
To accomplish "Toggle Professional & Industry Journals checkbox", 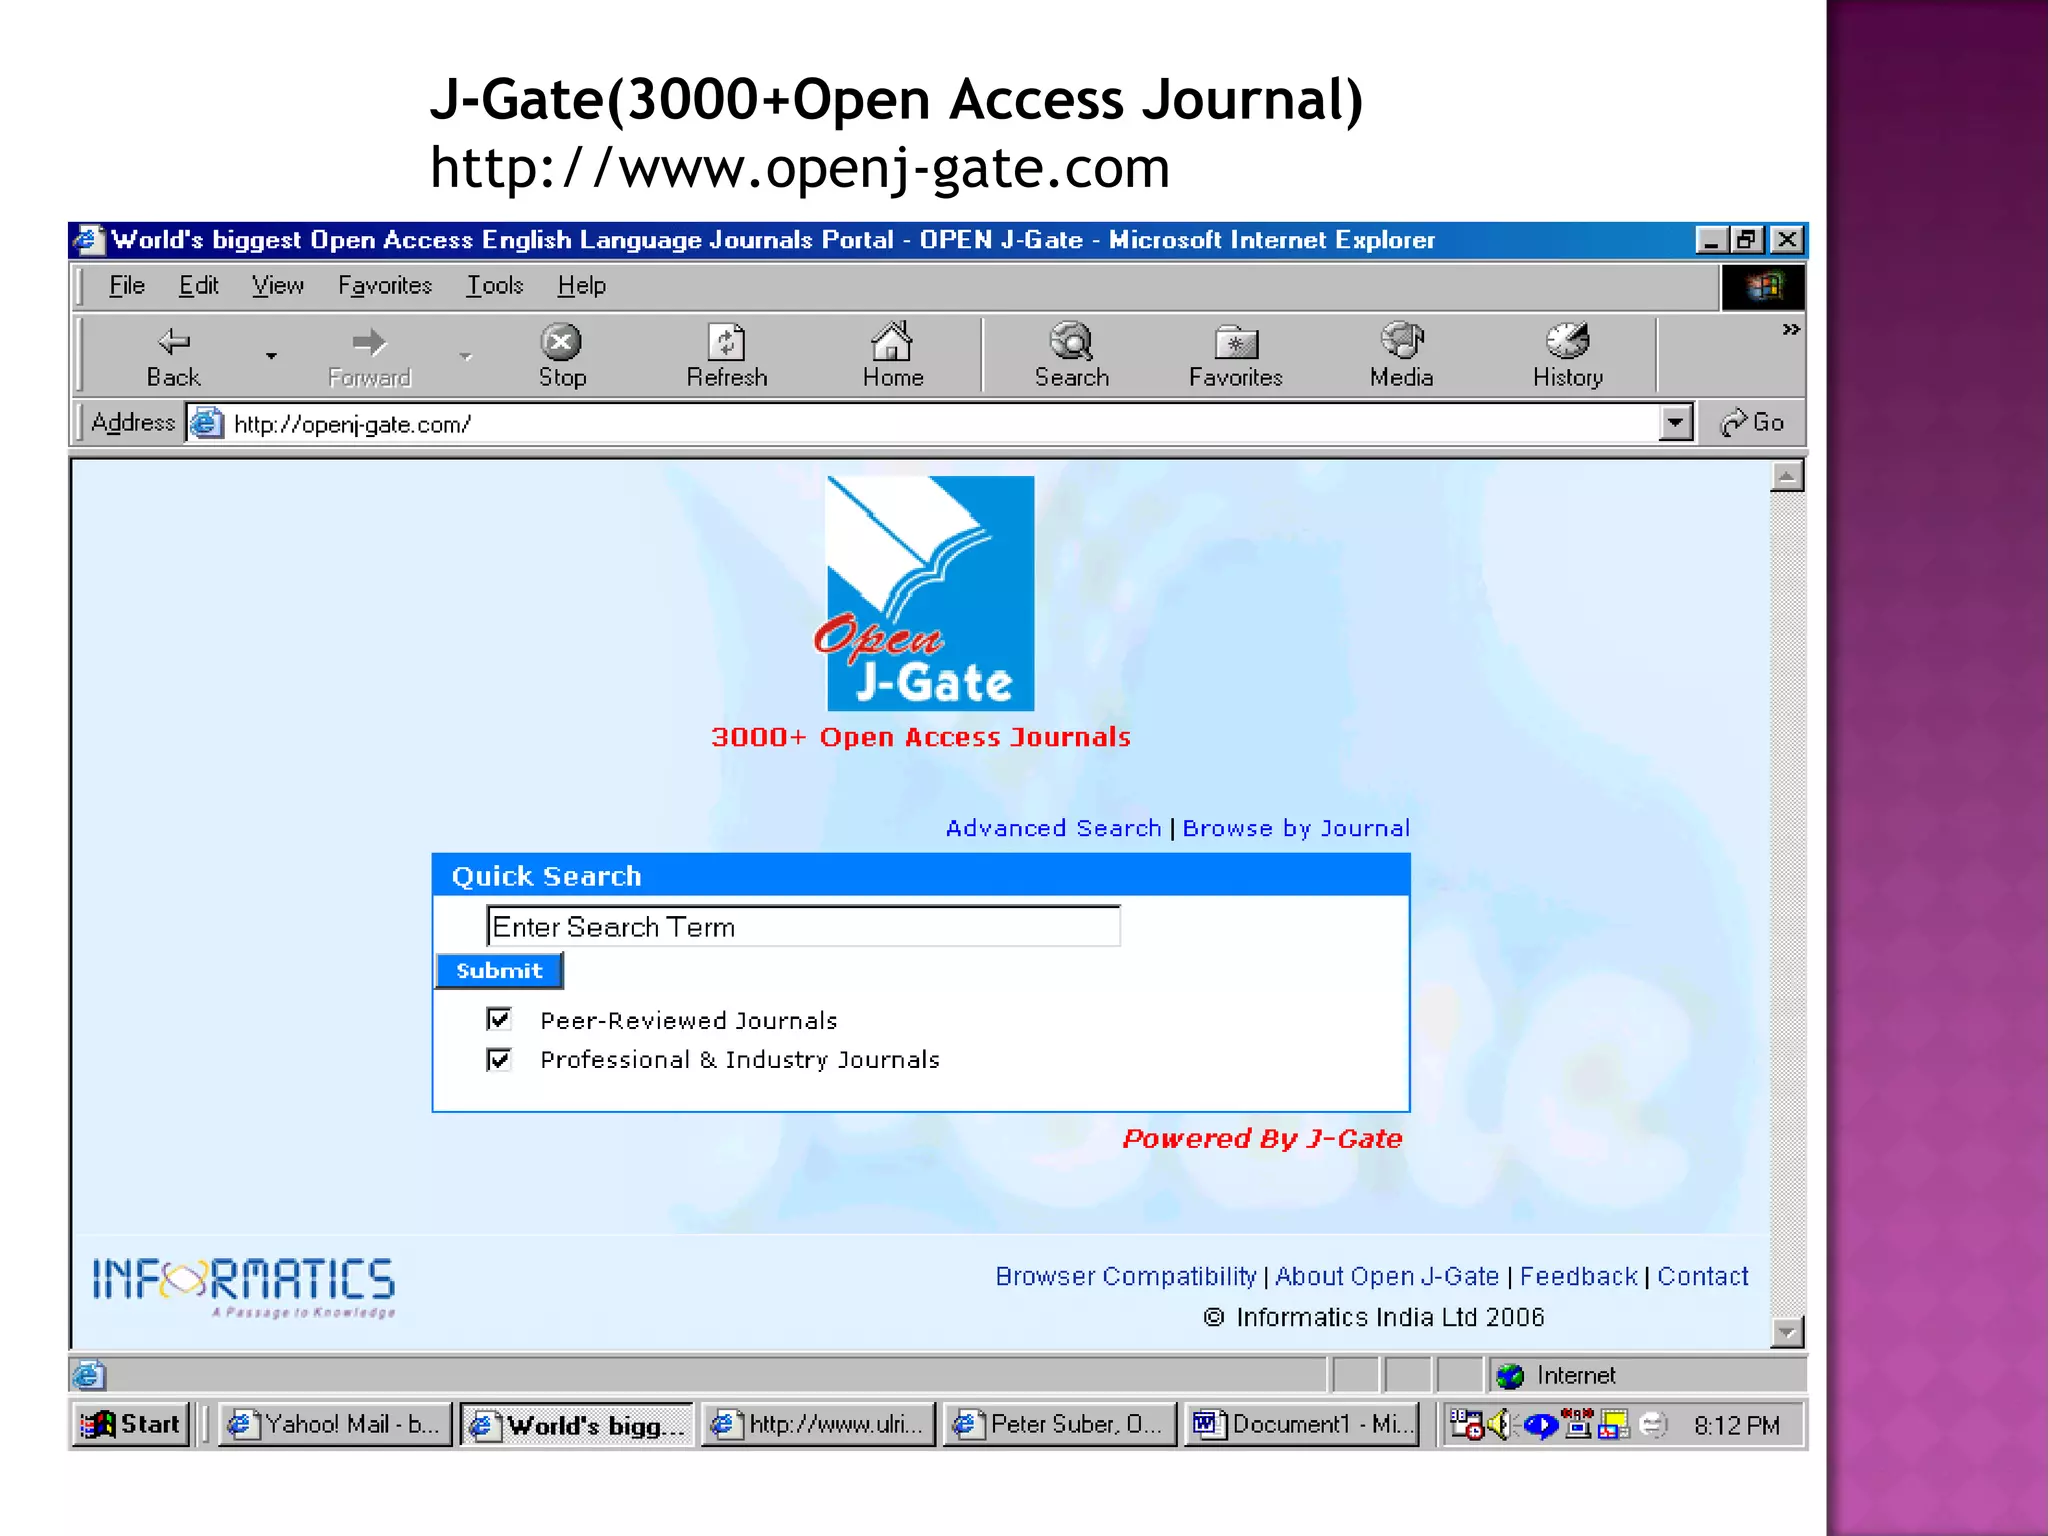I will pyautogui.click(x=499, y=1059).
